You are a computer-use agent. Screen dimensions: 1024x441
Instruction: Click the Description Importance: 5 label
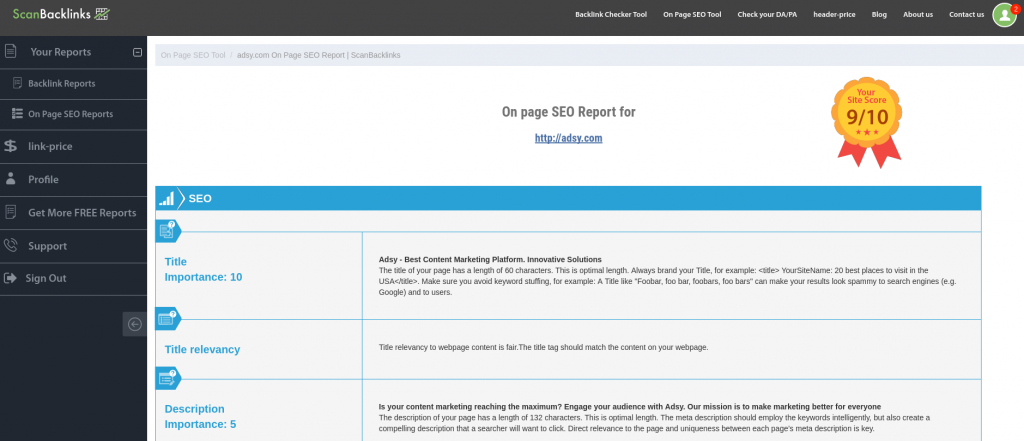tap(200, 417)
